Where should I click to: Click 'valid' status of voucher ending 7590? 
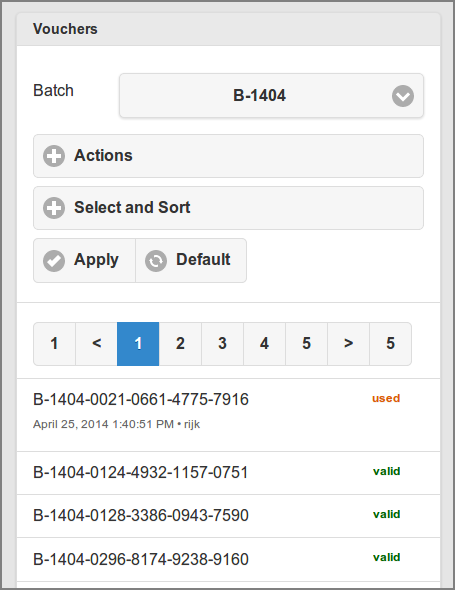tap(387, 514)
